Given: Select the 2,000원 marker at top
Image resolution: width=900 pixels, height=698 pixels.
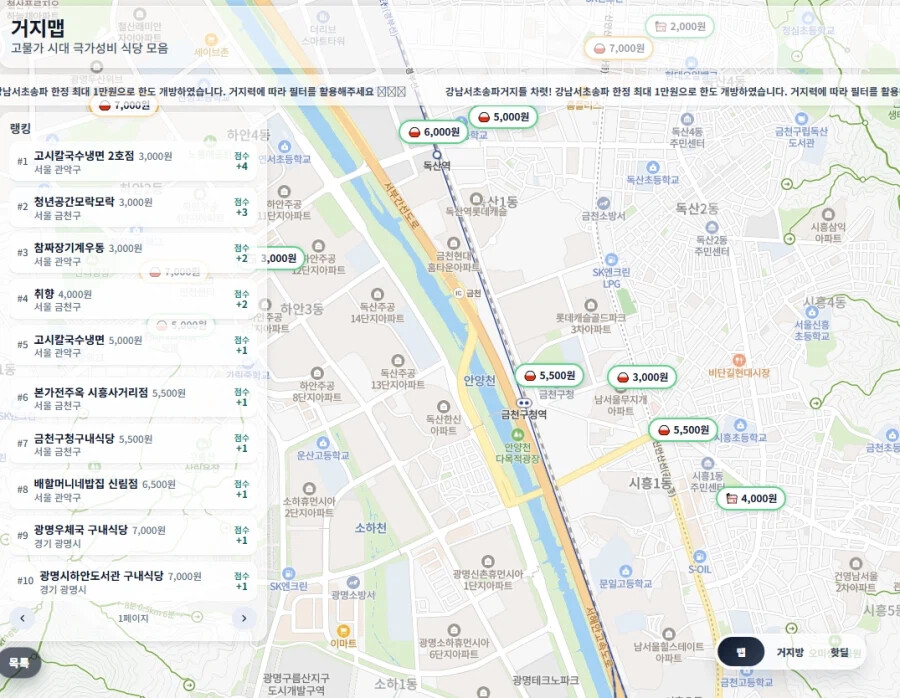Looking at the screenshot, I should [679, 26].
